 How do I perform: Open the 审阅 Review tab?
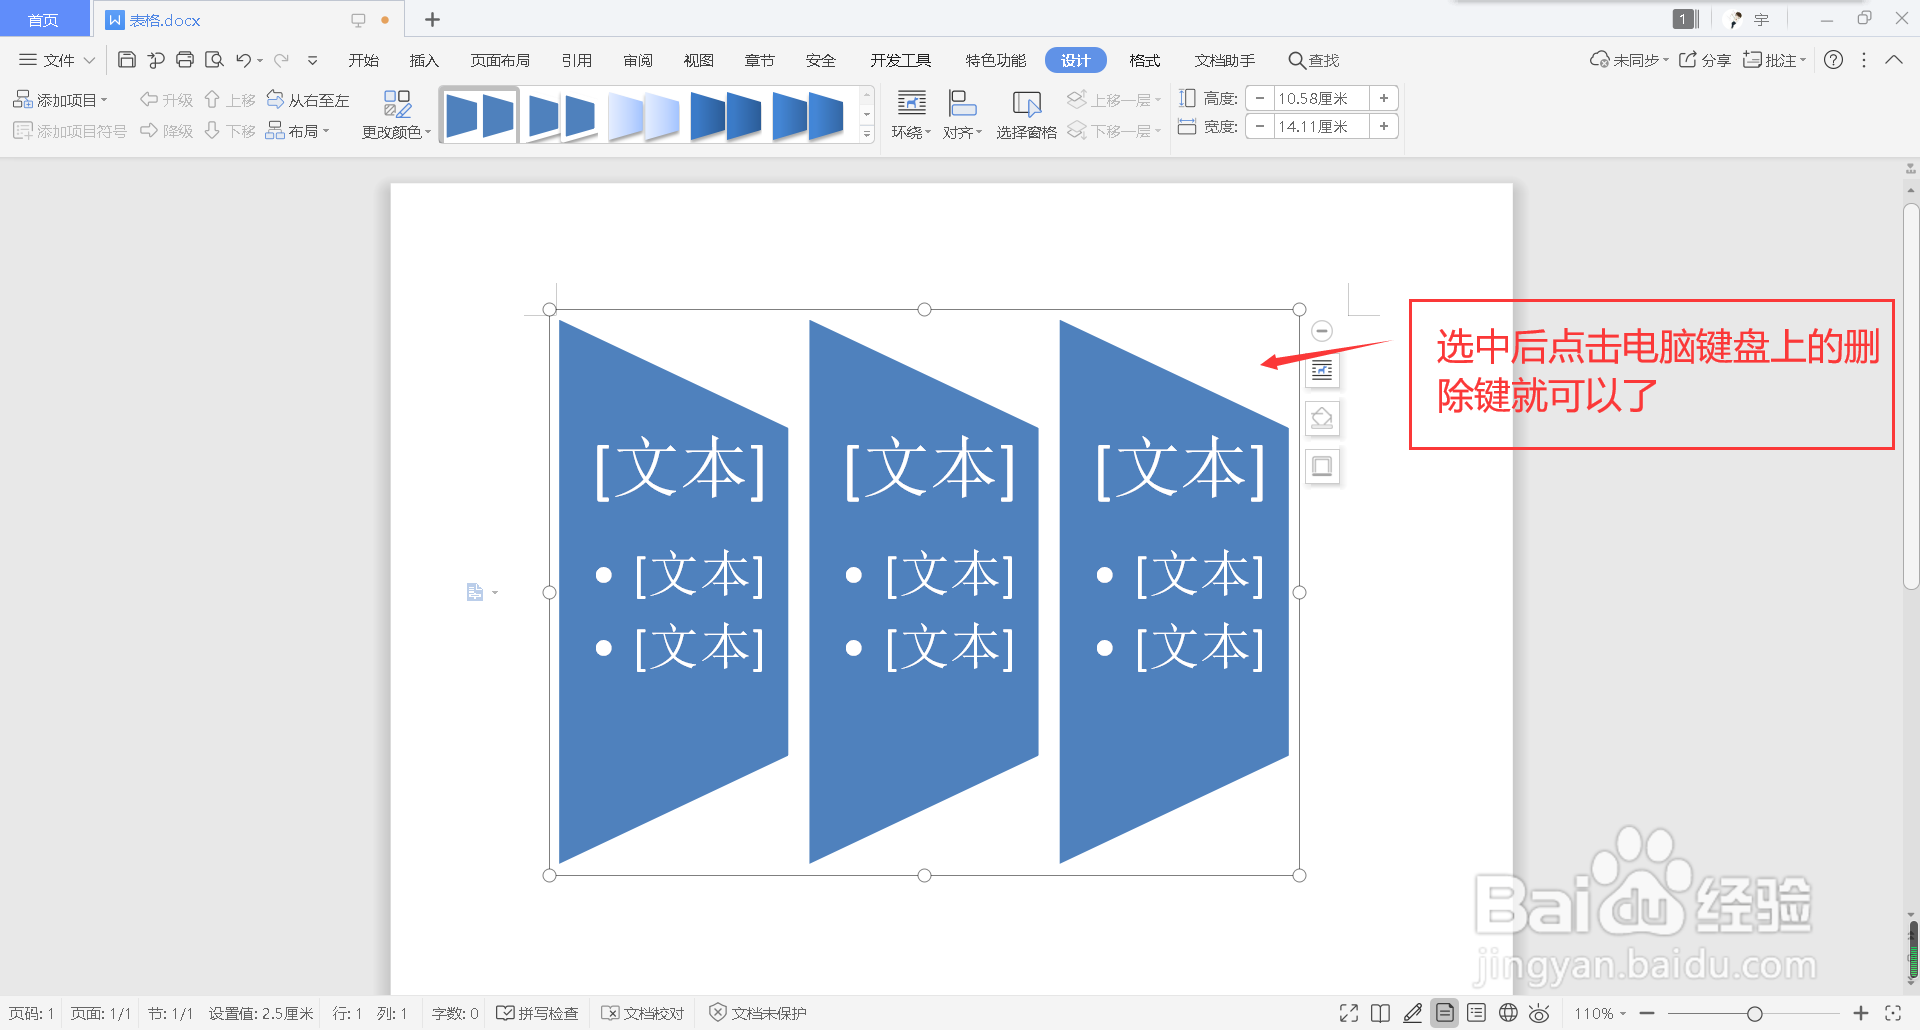[x=638, y=60]
